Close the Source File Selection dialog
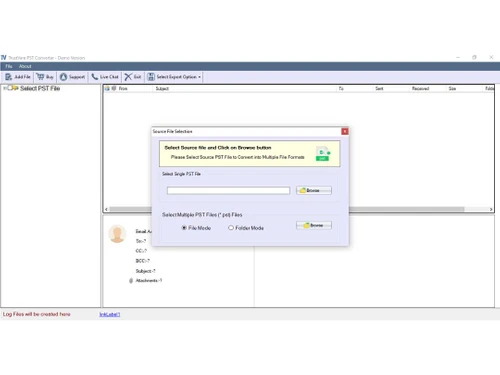The height and width of the screenshot is (375, 500). [x=345, y=131]
